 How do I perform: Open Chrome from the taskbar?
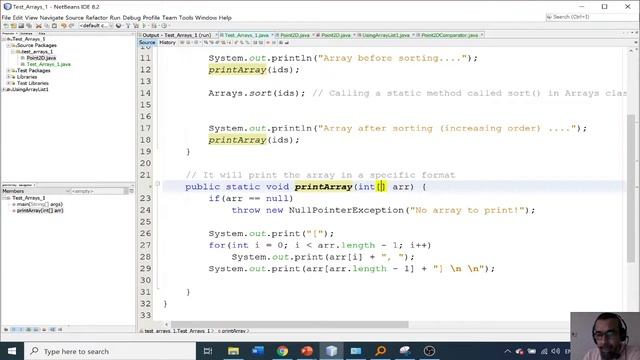click(x=282, y=351)
